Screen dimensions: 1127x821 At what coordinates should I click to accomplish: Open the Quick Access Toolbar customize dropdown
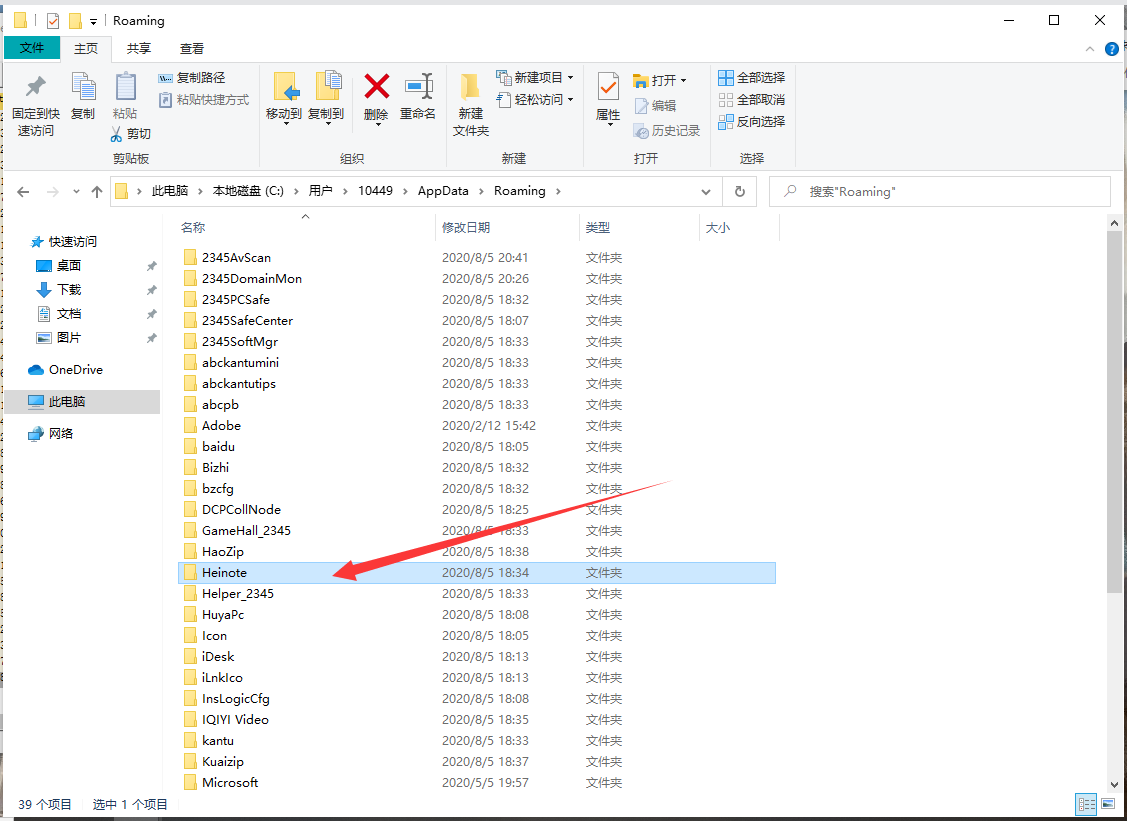point(93,22)
